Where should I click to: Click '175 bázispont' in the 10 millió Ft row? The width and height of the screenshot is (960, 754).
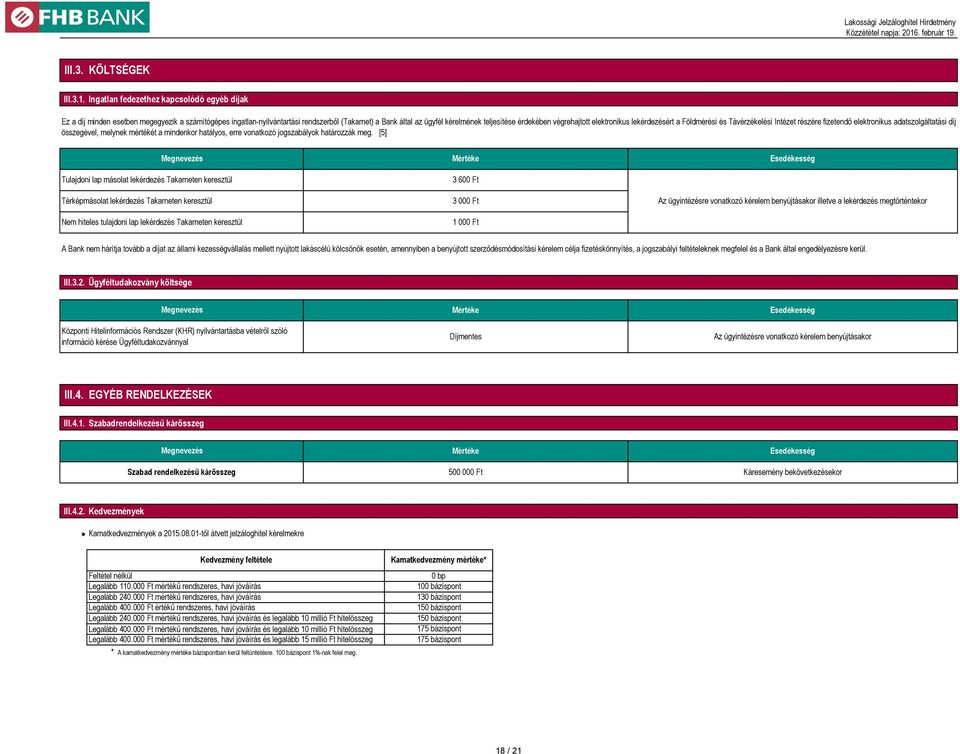(439, 629)
